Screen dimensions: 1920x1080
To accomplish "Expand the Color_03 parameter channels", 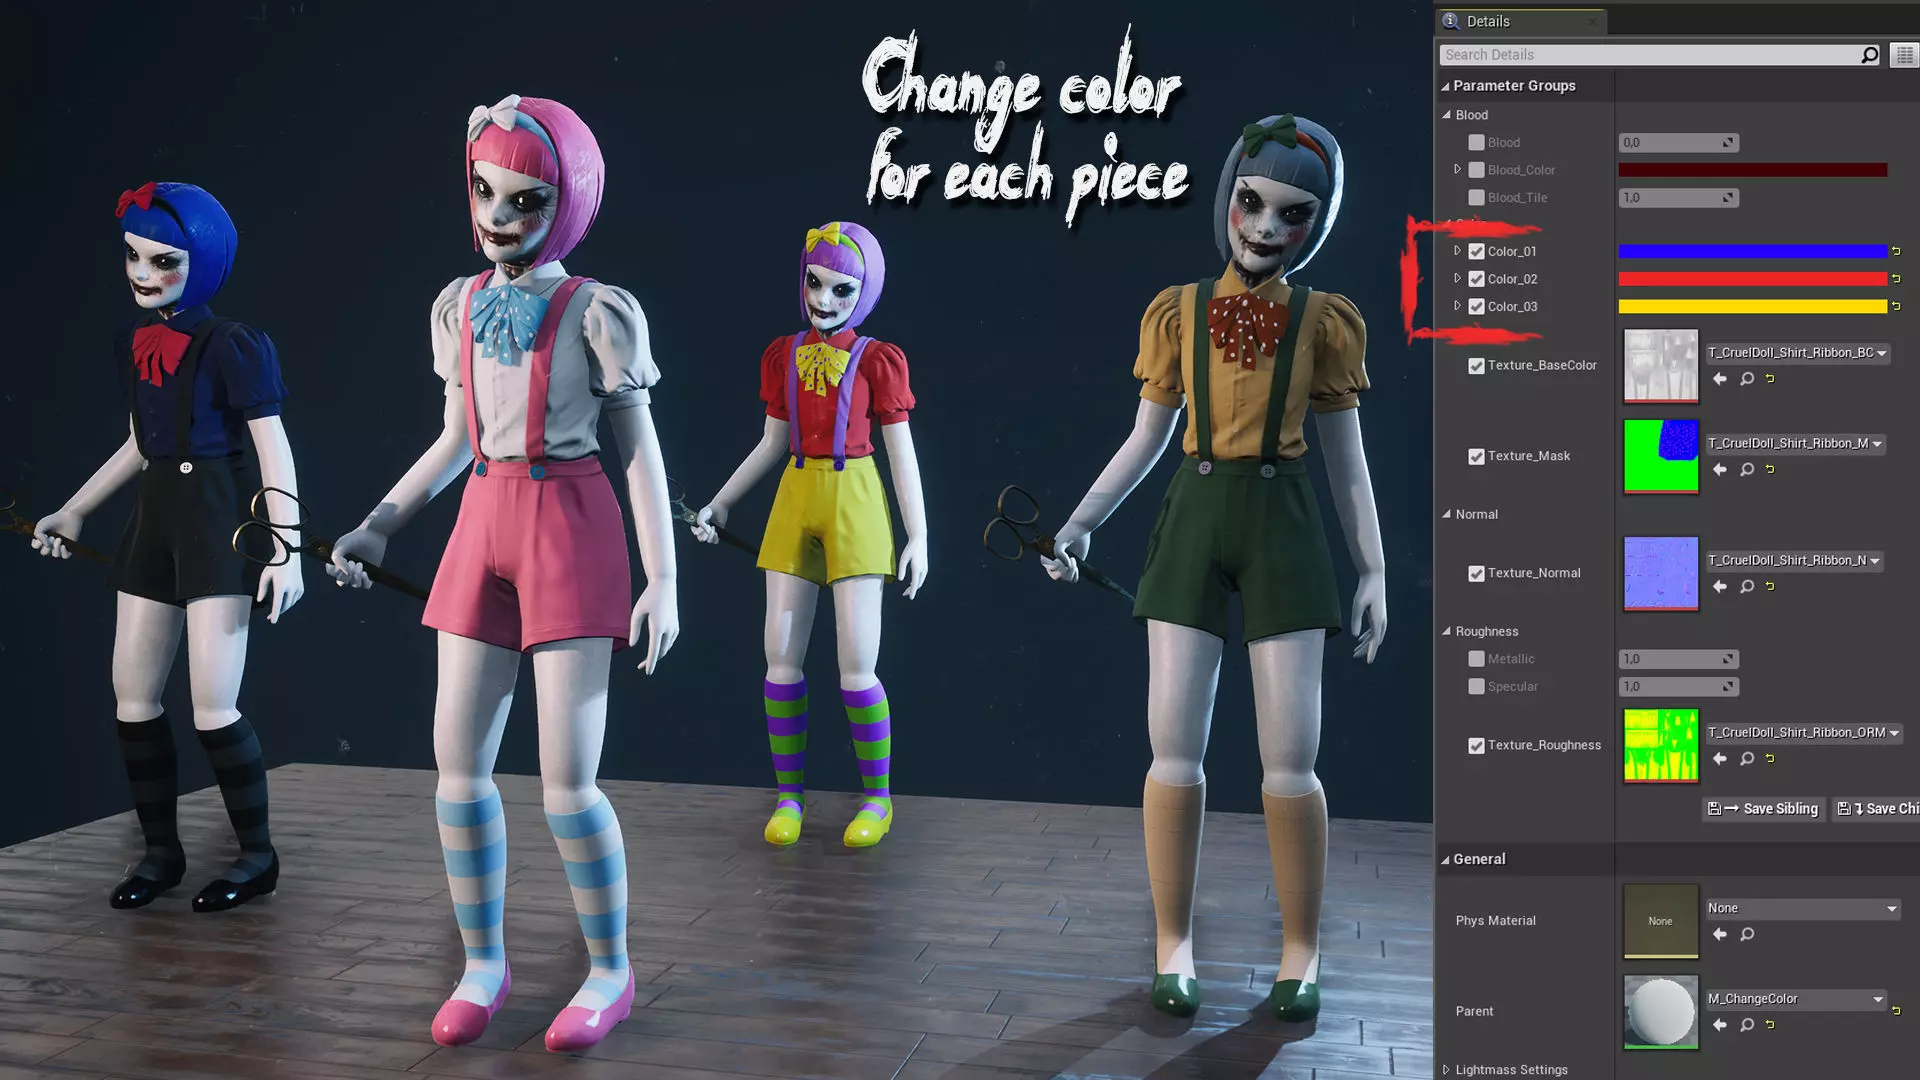I will (1457, 306).
